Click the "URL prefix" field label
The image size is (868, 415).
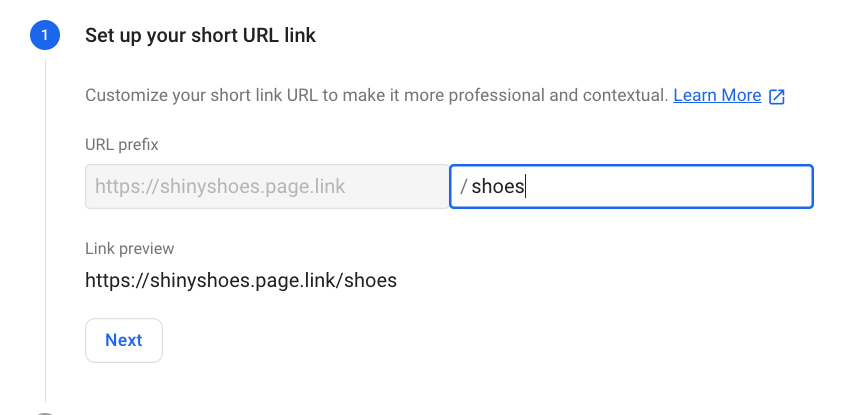[x=122, y=145]
